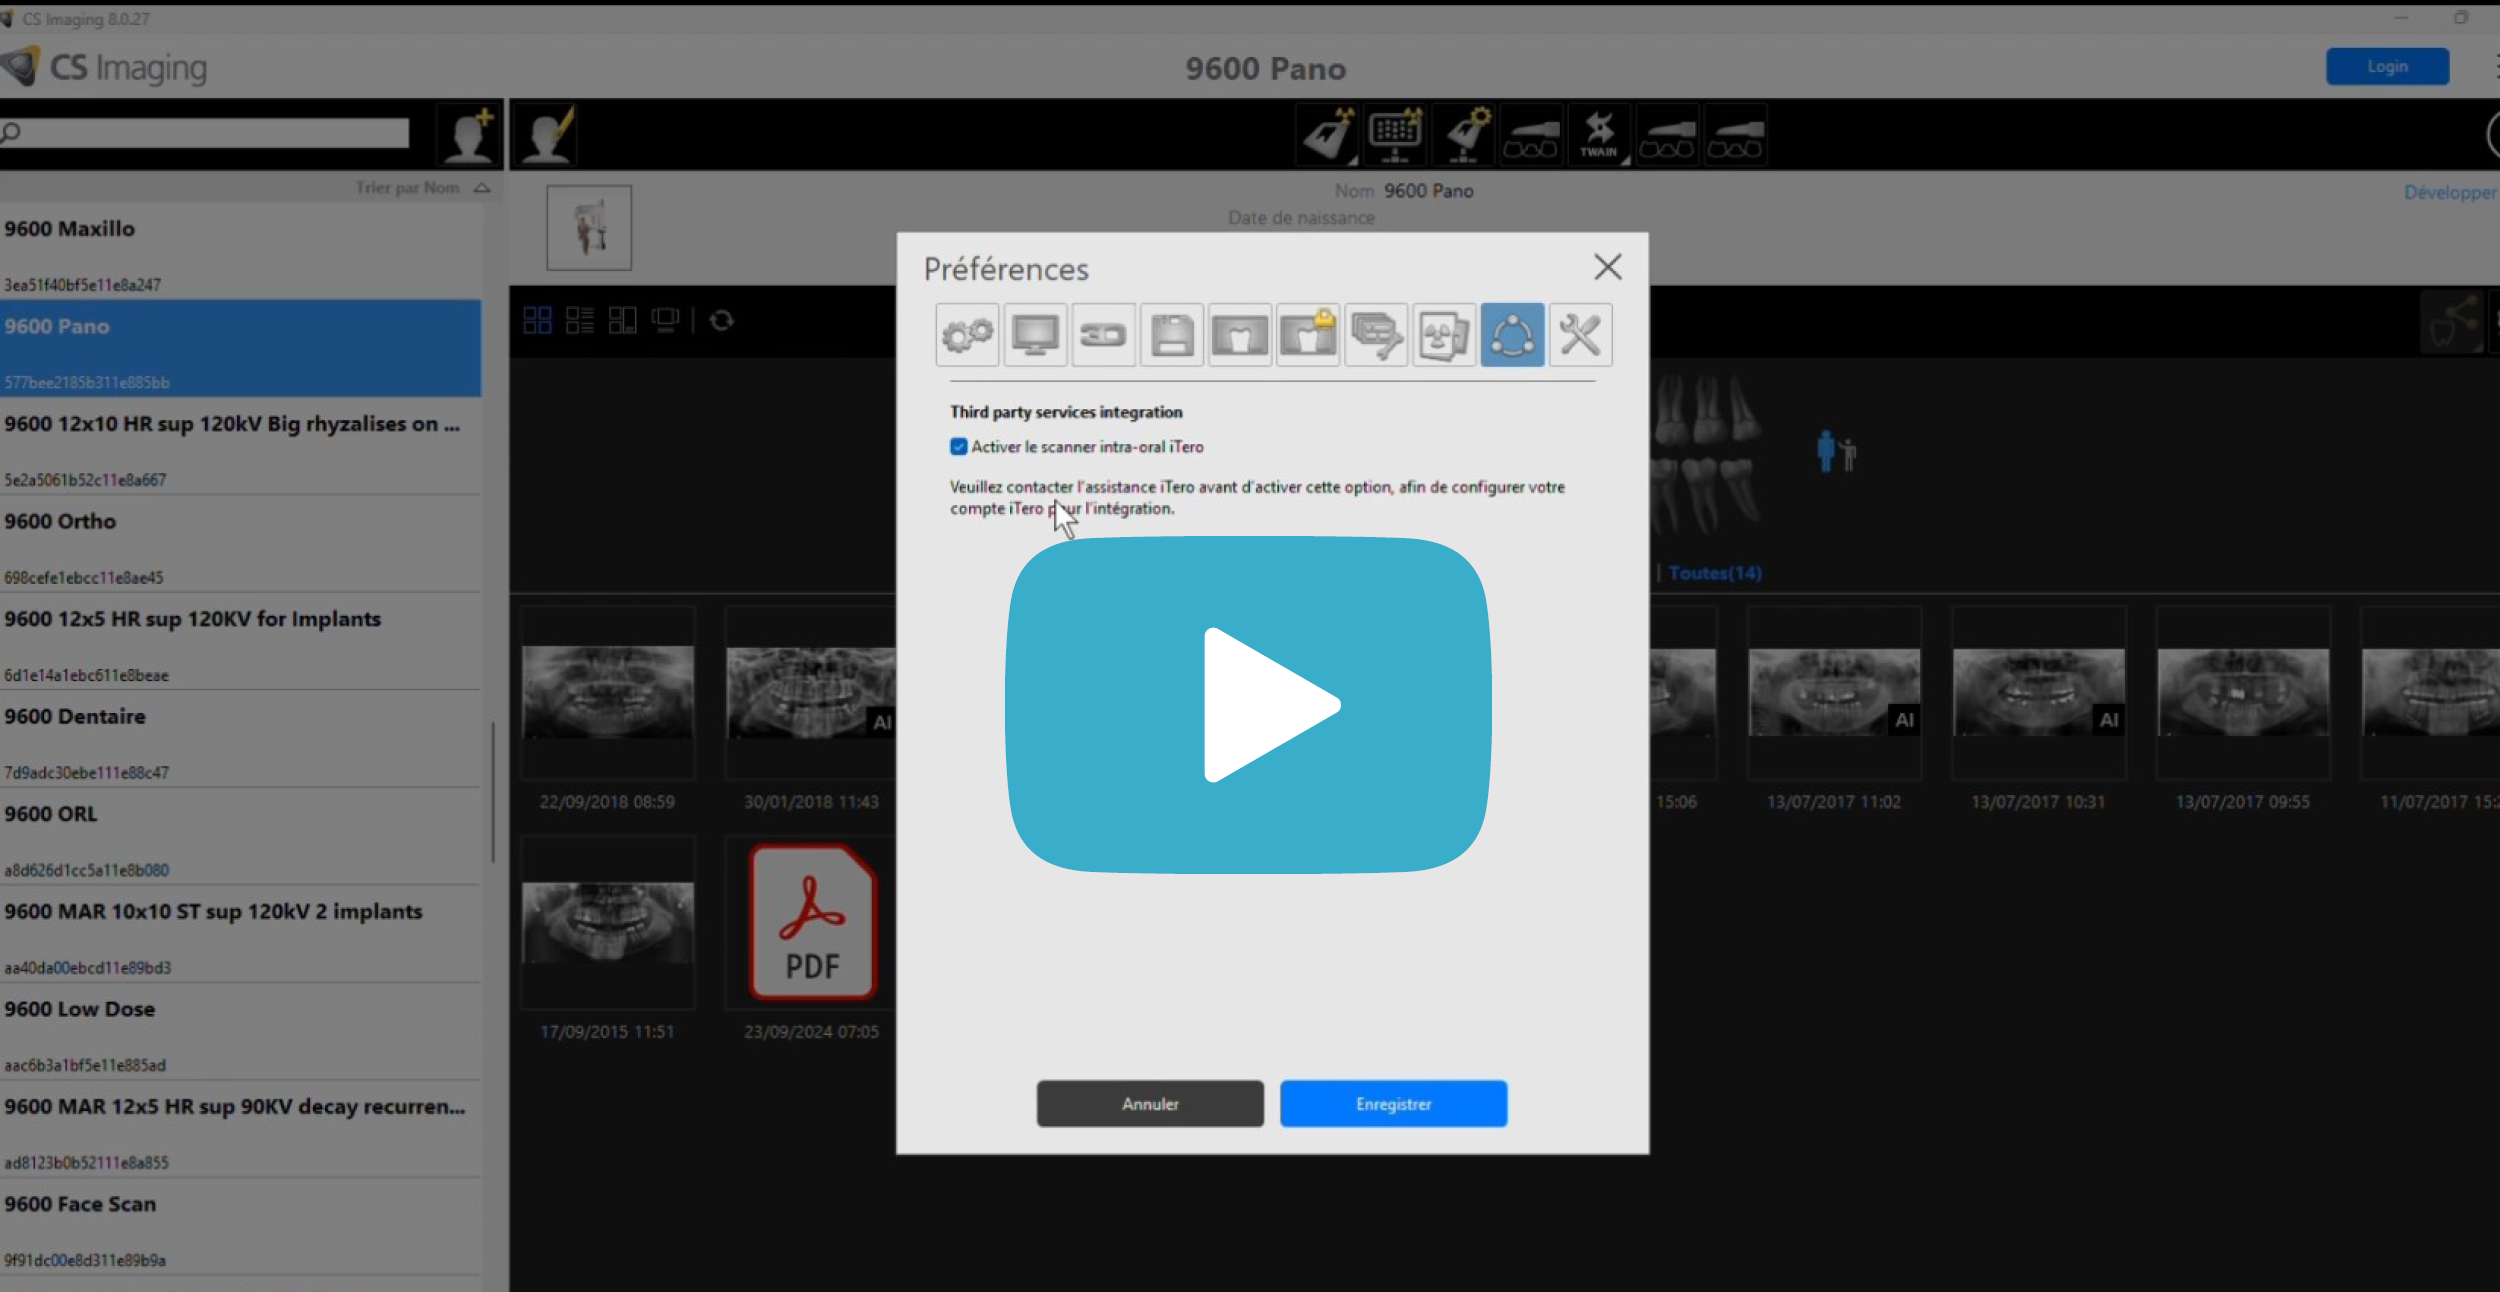Open panoramic image dated 17/09/2015 11:51
The width and height of the screenshot is (2500, 1292).
click(x=607, y=922)
